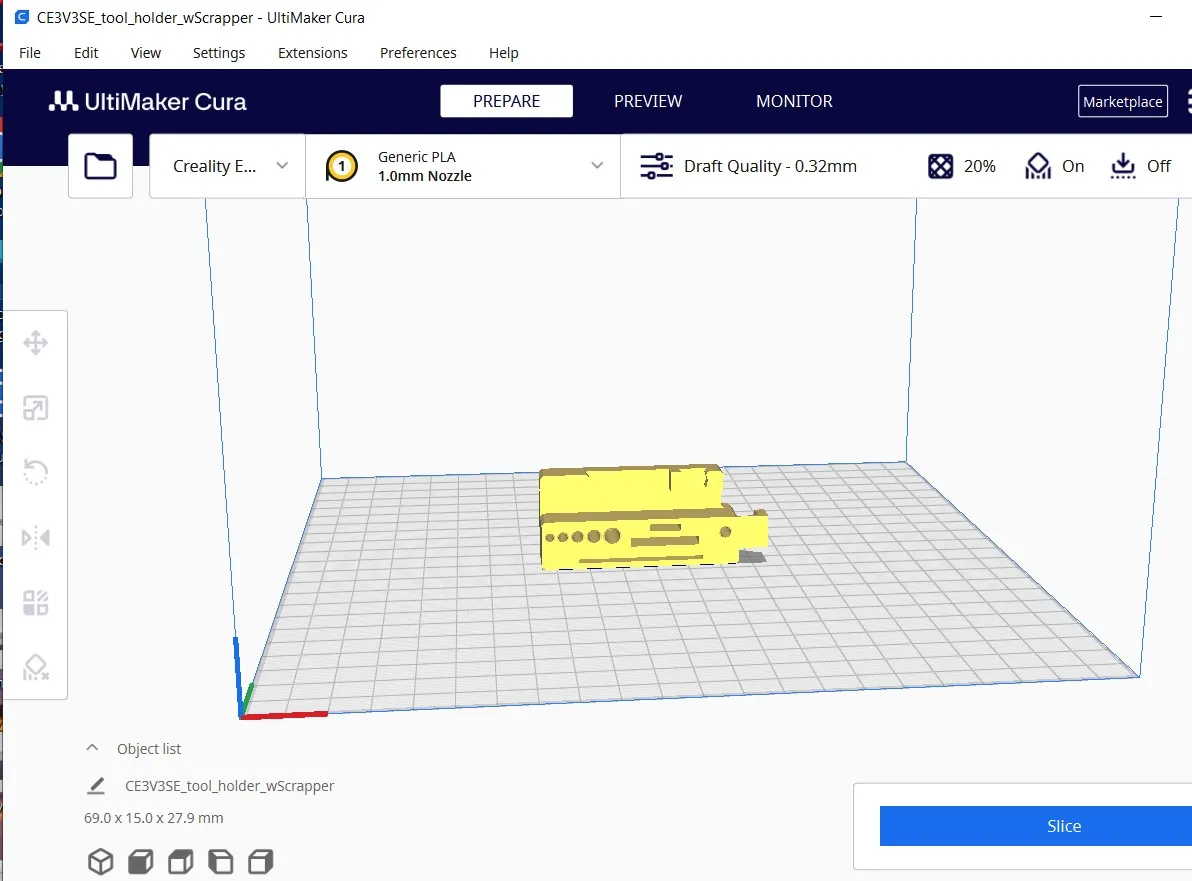
Task: Open file with the folder icon button
Action: (x=100, y=166)
